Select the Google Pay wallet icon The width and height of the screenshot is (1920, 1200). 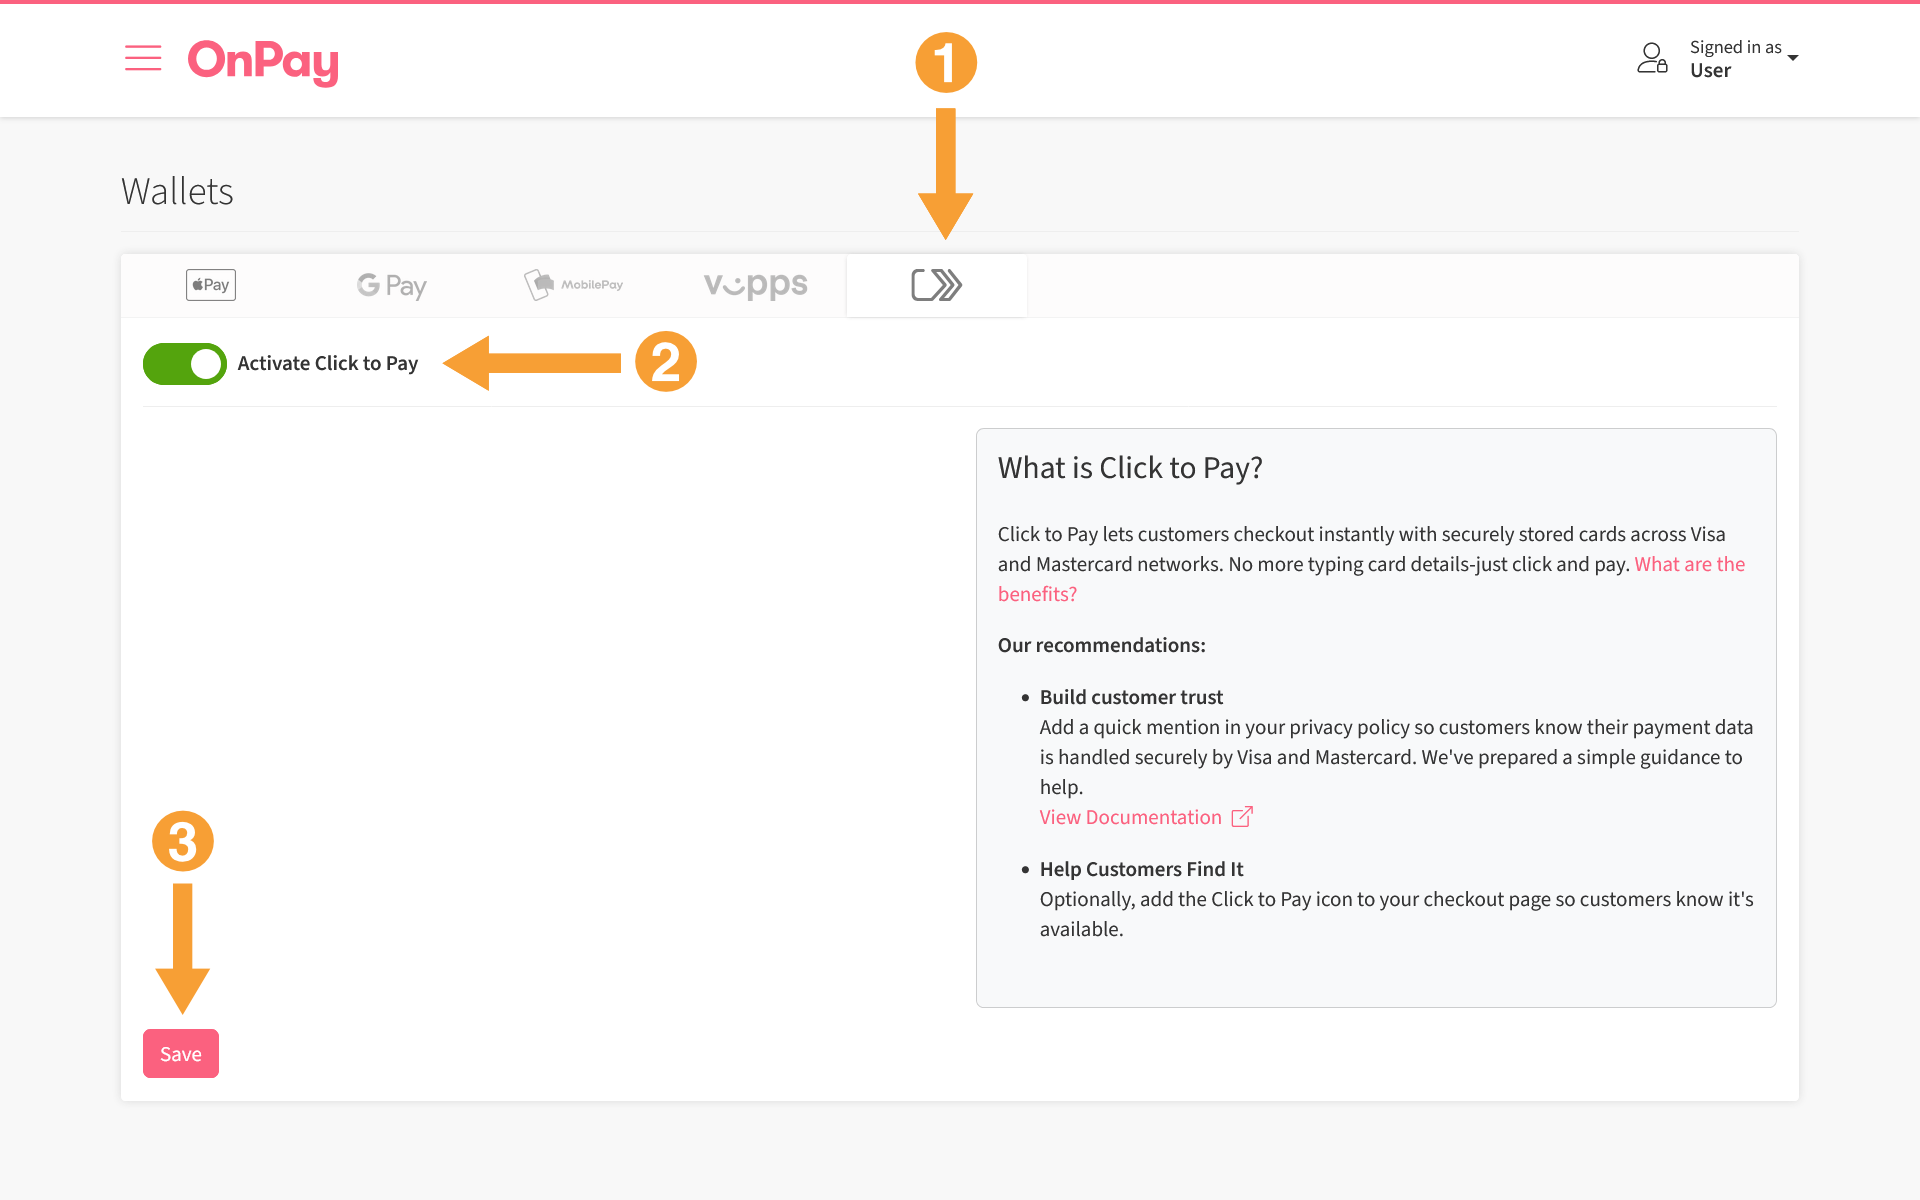pyautogui.click(x=391, y=284)
